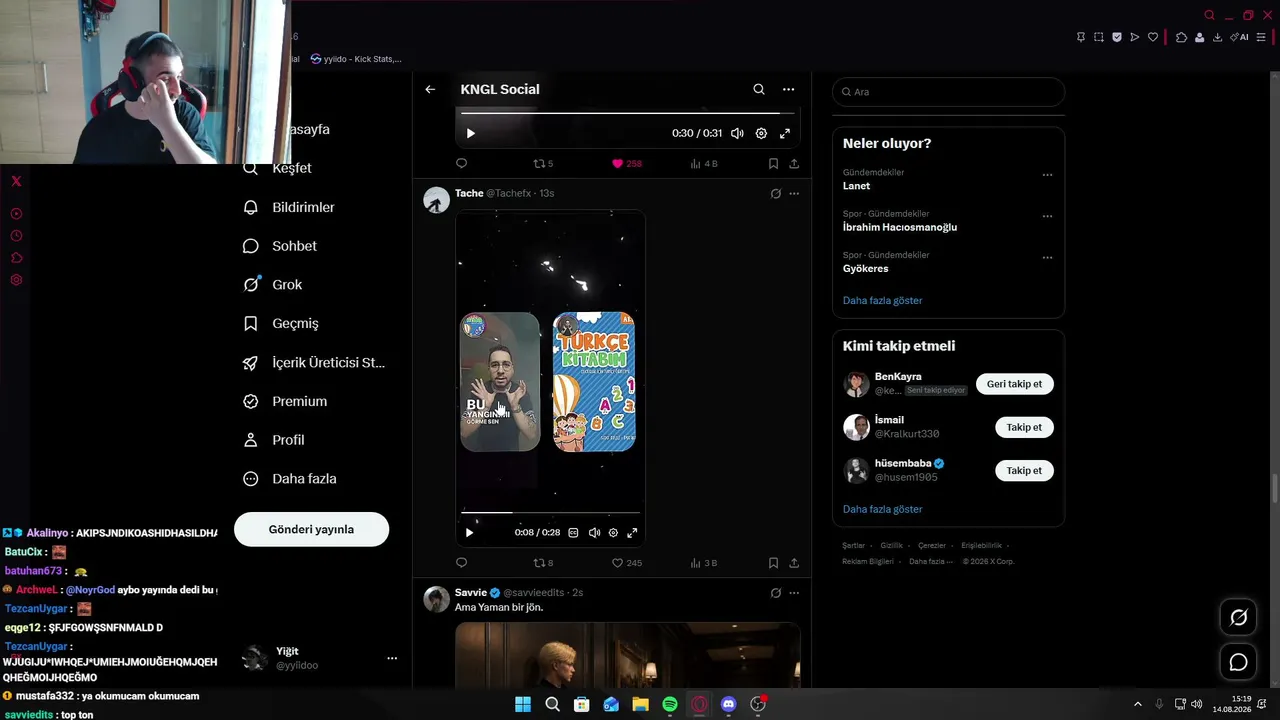The width and height of the screenshot is (1280, 720).
Task: Open Tache's profile picture
Action: point(436,200)
